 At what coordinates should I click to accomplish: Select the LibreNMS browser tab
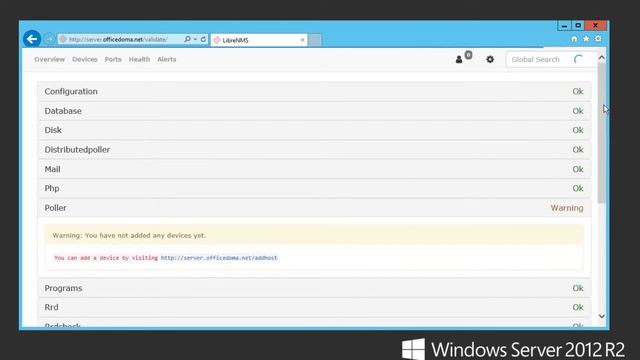259,40
